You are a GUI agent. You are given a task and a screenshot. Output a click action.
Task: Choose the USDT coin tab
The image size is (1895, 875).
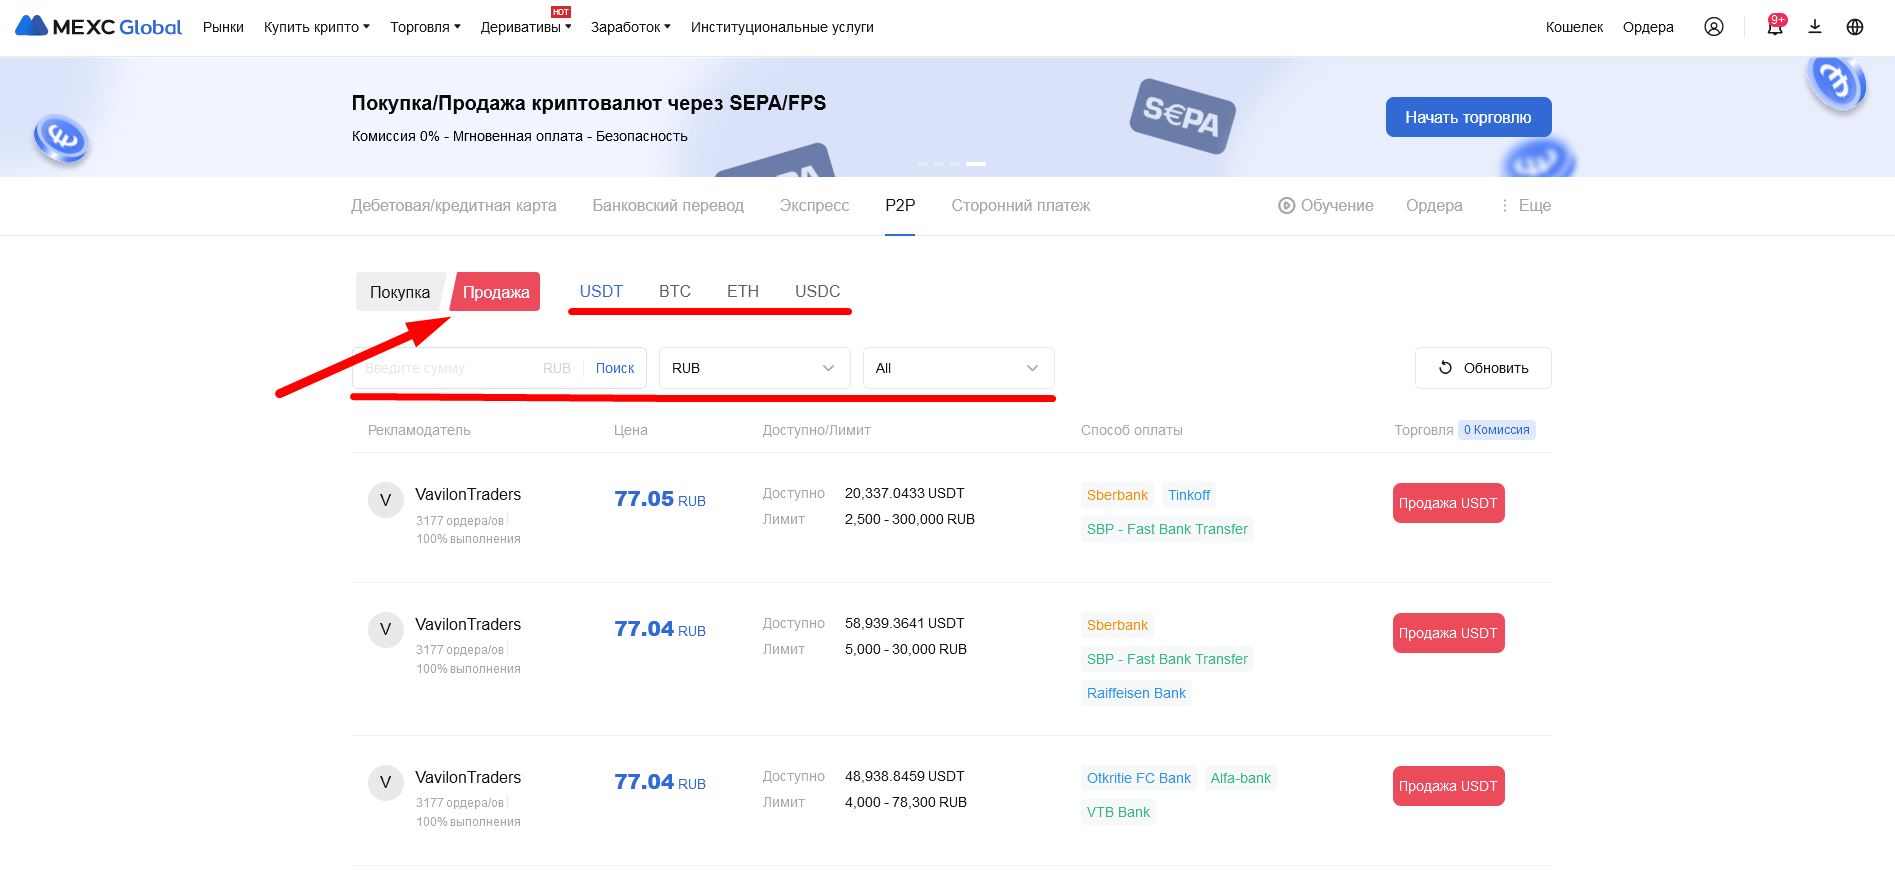click(601, 291)
